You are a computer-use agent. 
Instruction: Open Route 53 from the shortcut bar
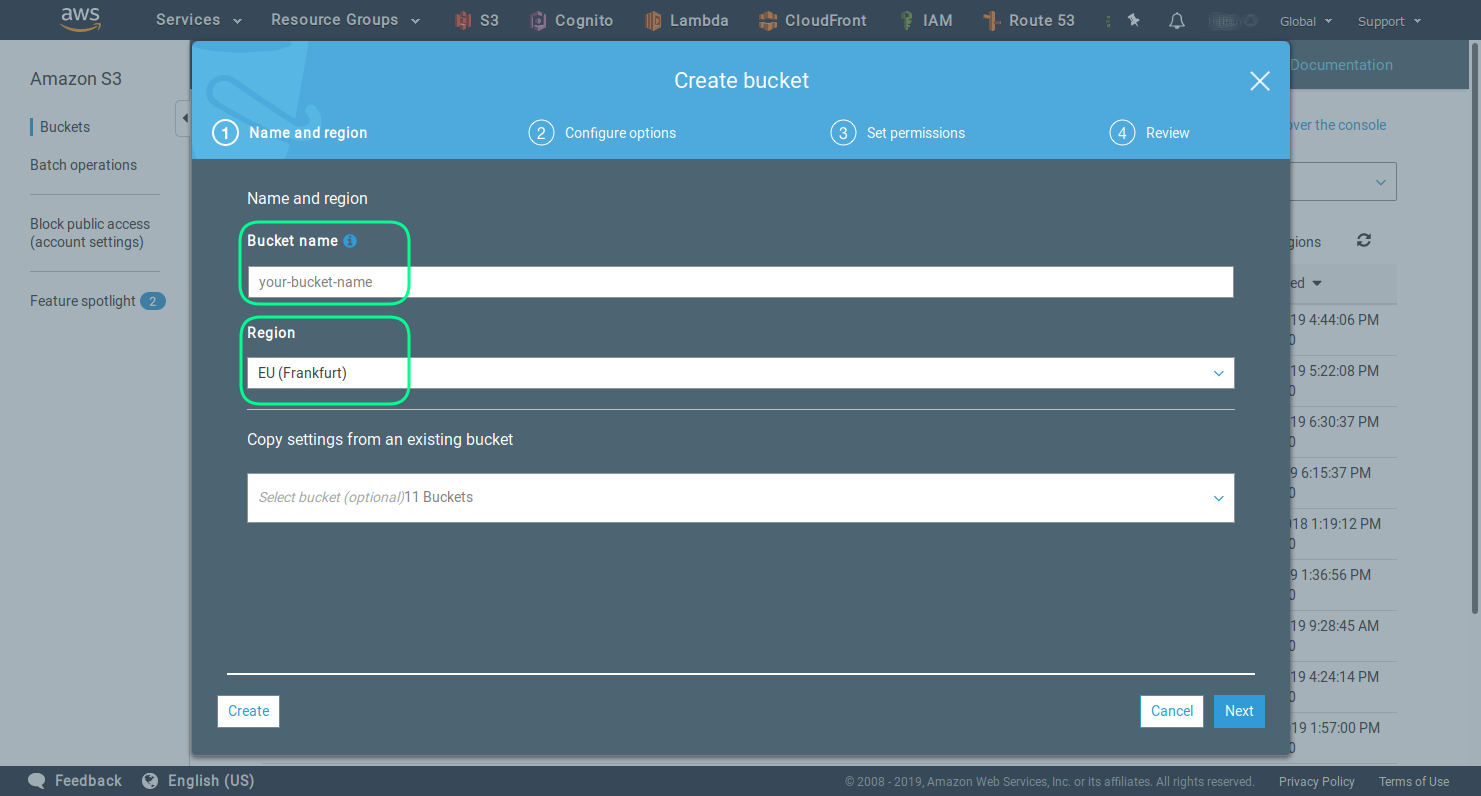1029,20
